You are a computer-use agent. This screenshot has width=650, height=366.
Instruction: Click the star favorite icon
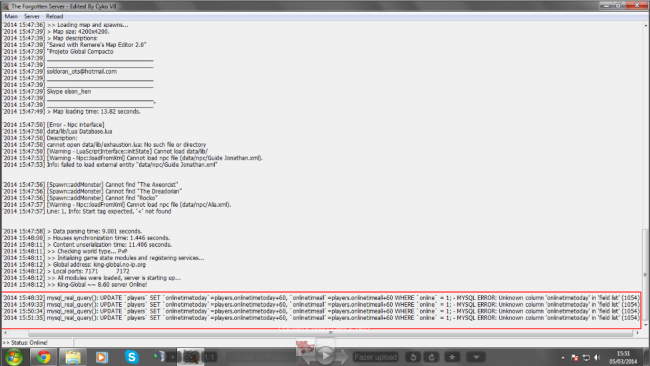coord(452,357)
